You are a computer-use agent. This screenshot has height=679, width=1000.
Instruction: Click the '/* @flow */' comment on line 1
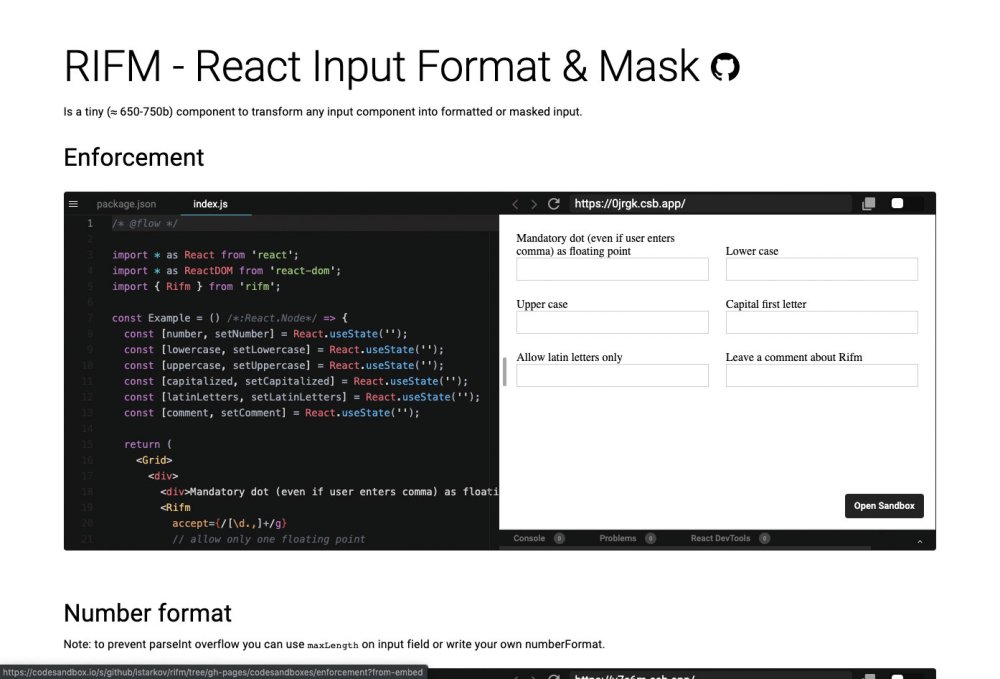(x=145, y=224)
